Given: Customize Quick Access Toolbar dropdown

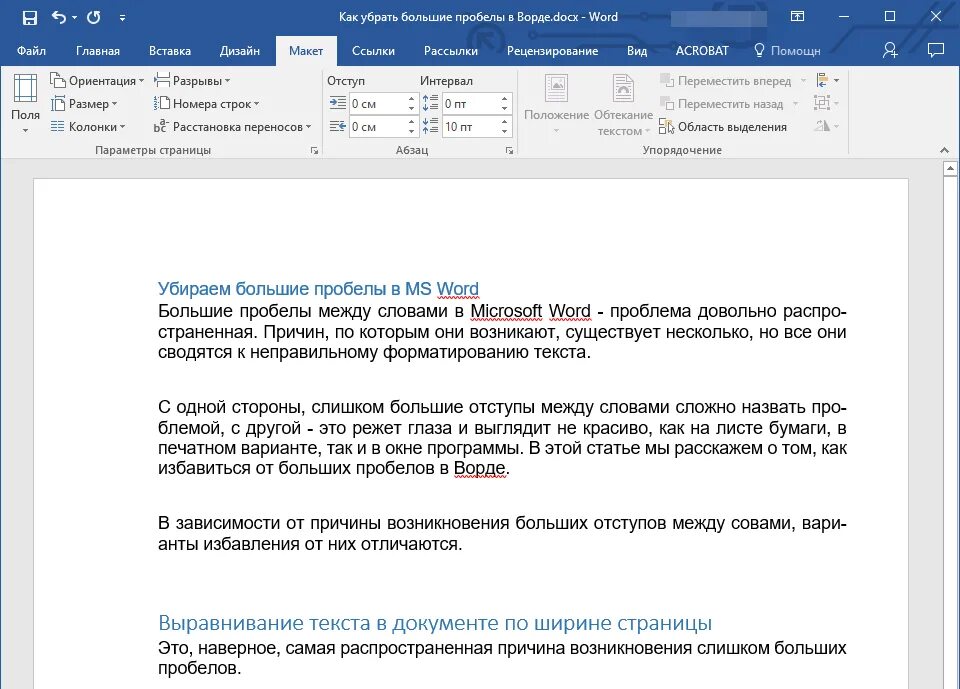Looking at the screenshot, I should pyautogui.click(x=122, y=18).
